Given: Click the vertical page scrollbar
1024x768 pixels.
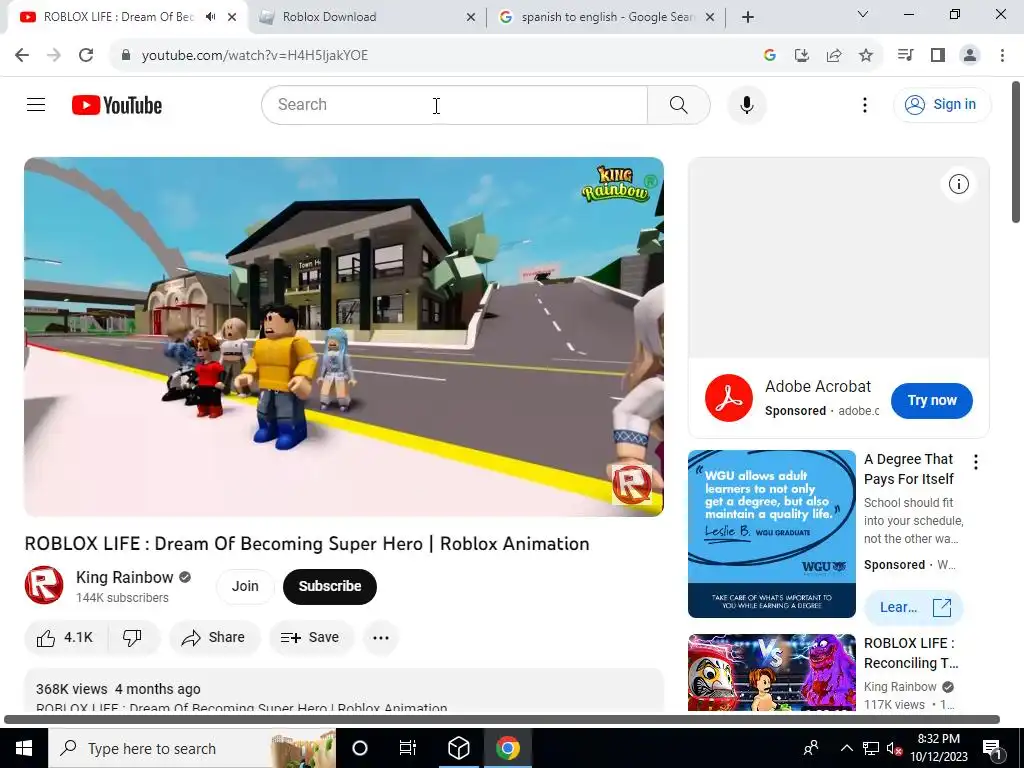Looking at the screenshot, I should click(1016, 152).
